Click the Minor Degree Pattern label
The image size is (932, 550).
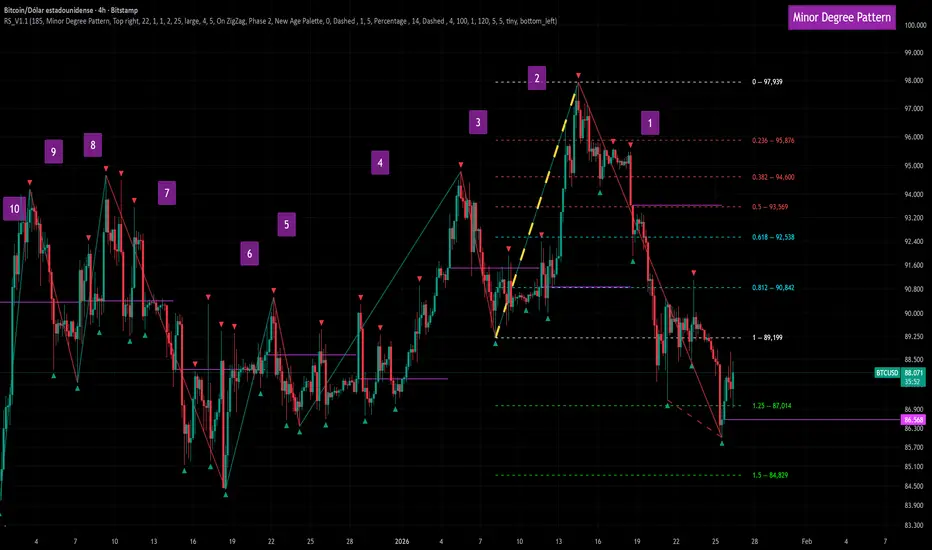tap(842, 17)
